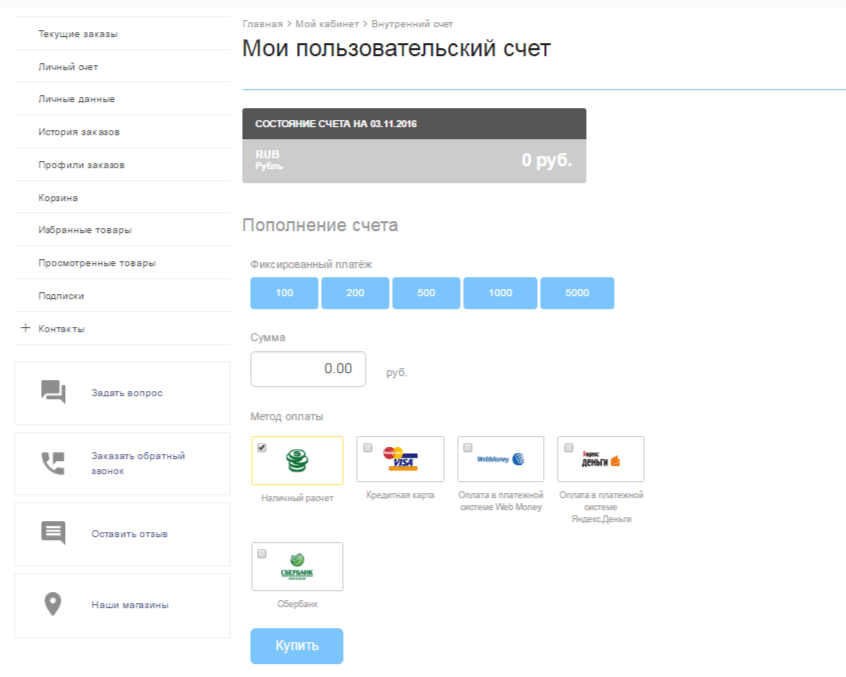This screenshot has height=677, width=846.
Task: Click the chat bubble icon for asking a question
Action: tap(53, 392)
